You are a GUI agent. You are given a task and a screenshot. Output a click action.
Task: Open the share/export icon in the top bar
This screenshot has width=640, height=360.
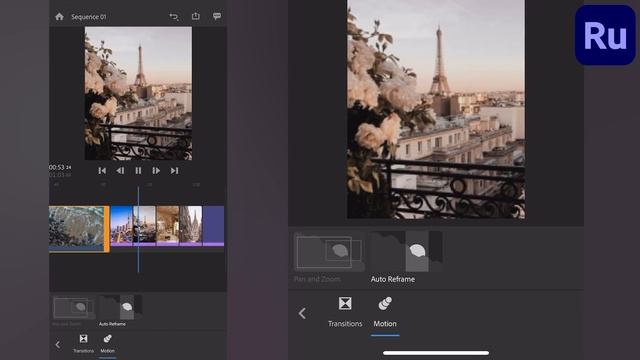tap(196, 16)
